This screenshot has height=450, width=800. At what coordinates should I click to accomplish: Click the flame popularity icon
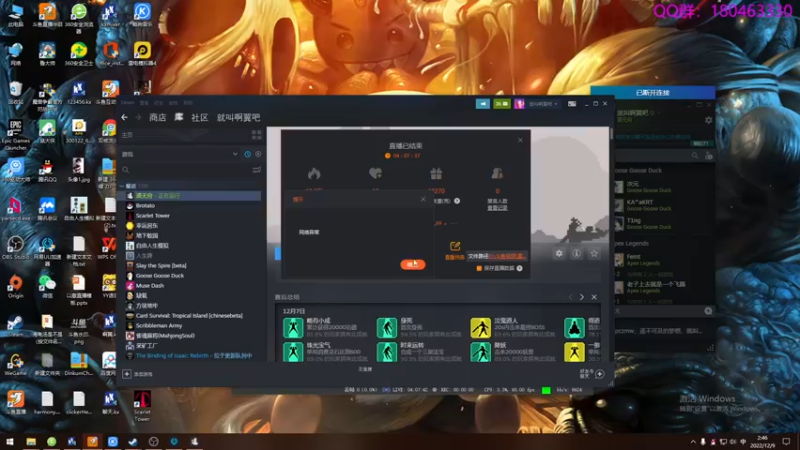(x=314, y=173)
